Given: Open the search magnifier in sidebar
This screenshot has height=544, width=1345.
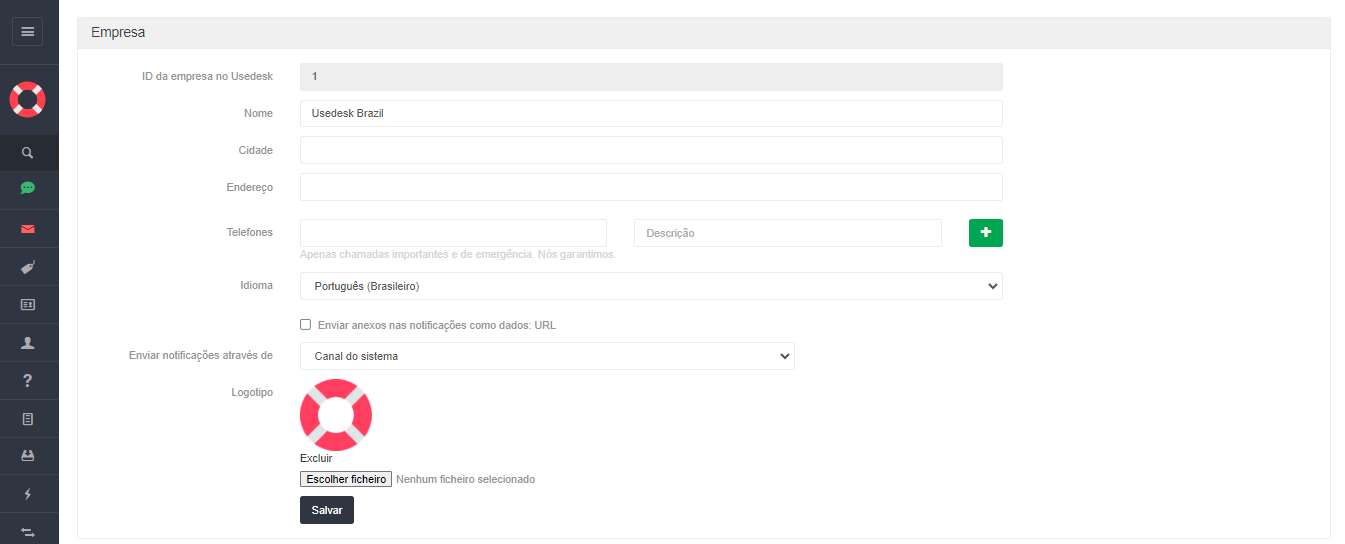Looking at the screenshot, I should coord(28,153).
